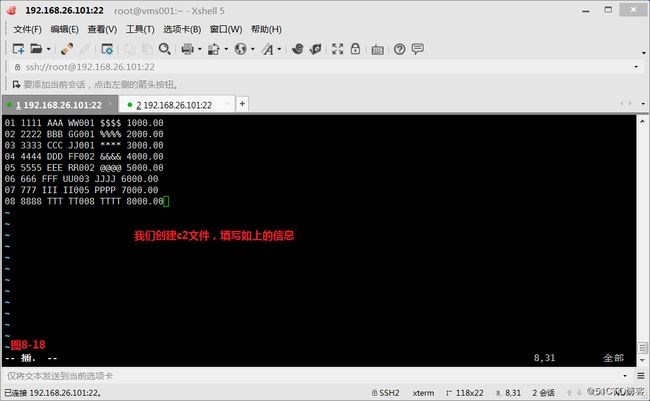Screen dimensions: 650x401
Task: Click the plus new tab button
Action: 242,104
